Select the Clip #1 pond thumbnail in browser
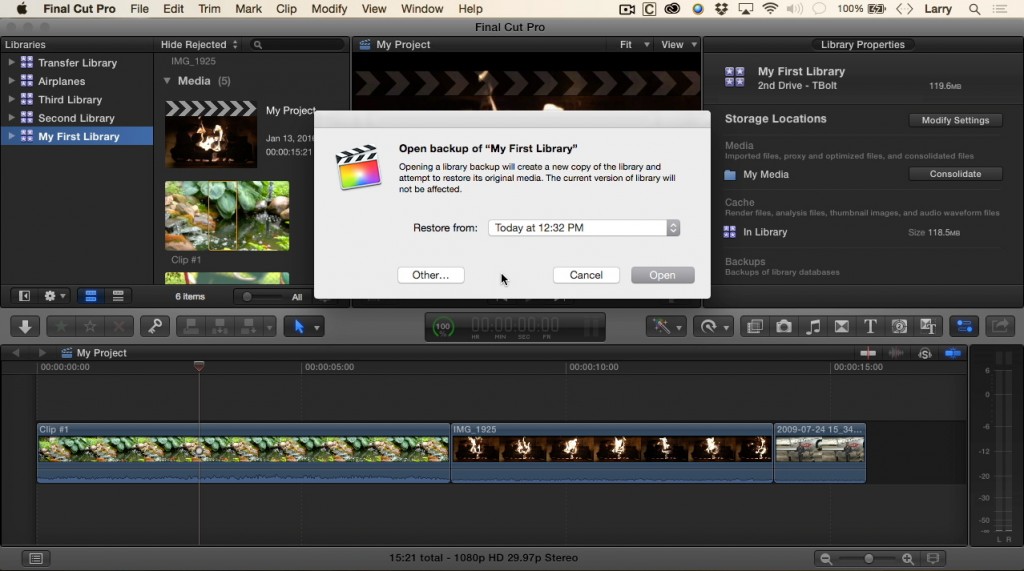Screen dimensions: 1024x571 [227, 216]
